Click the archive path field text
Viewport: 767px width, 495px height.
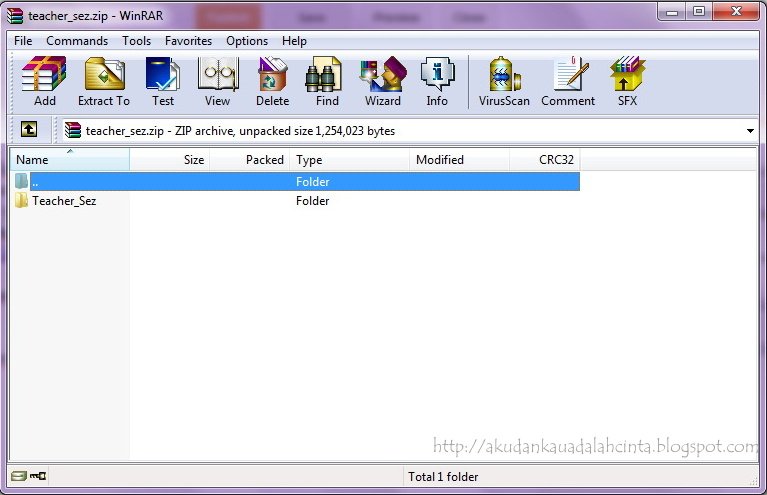point(240,131)
